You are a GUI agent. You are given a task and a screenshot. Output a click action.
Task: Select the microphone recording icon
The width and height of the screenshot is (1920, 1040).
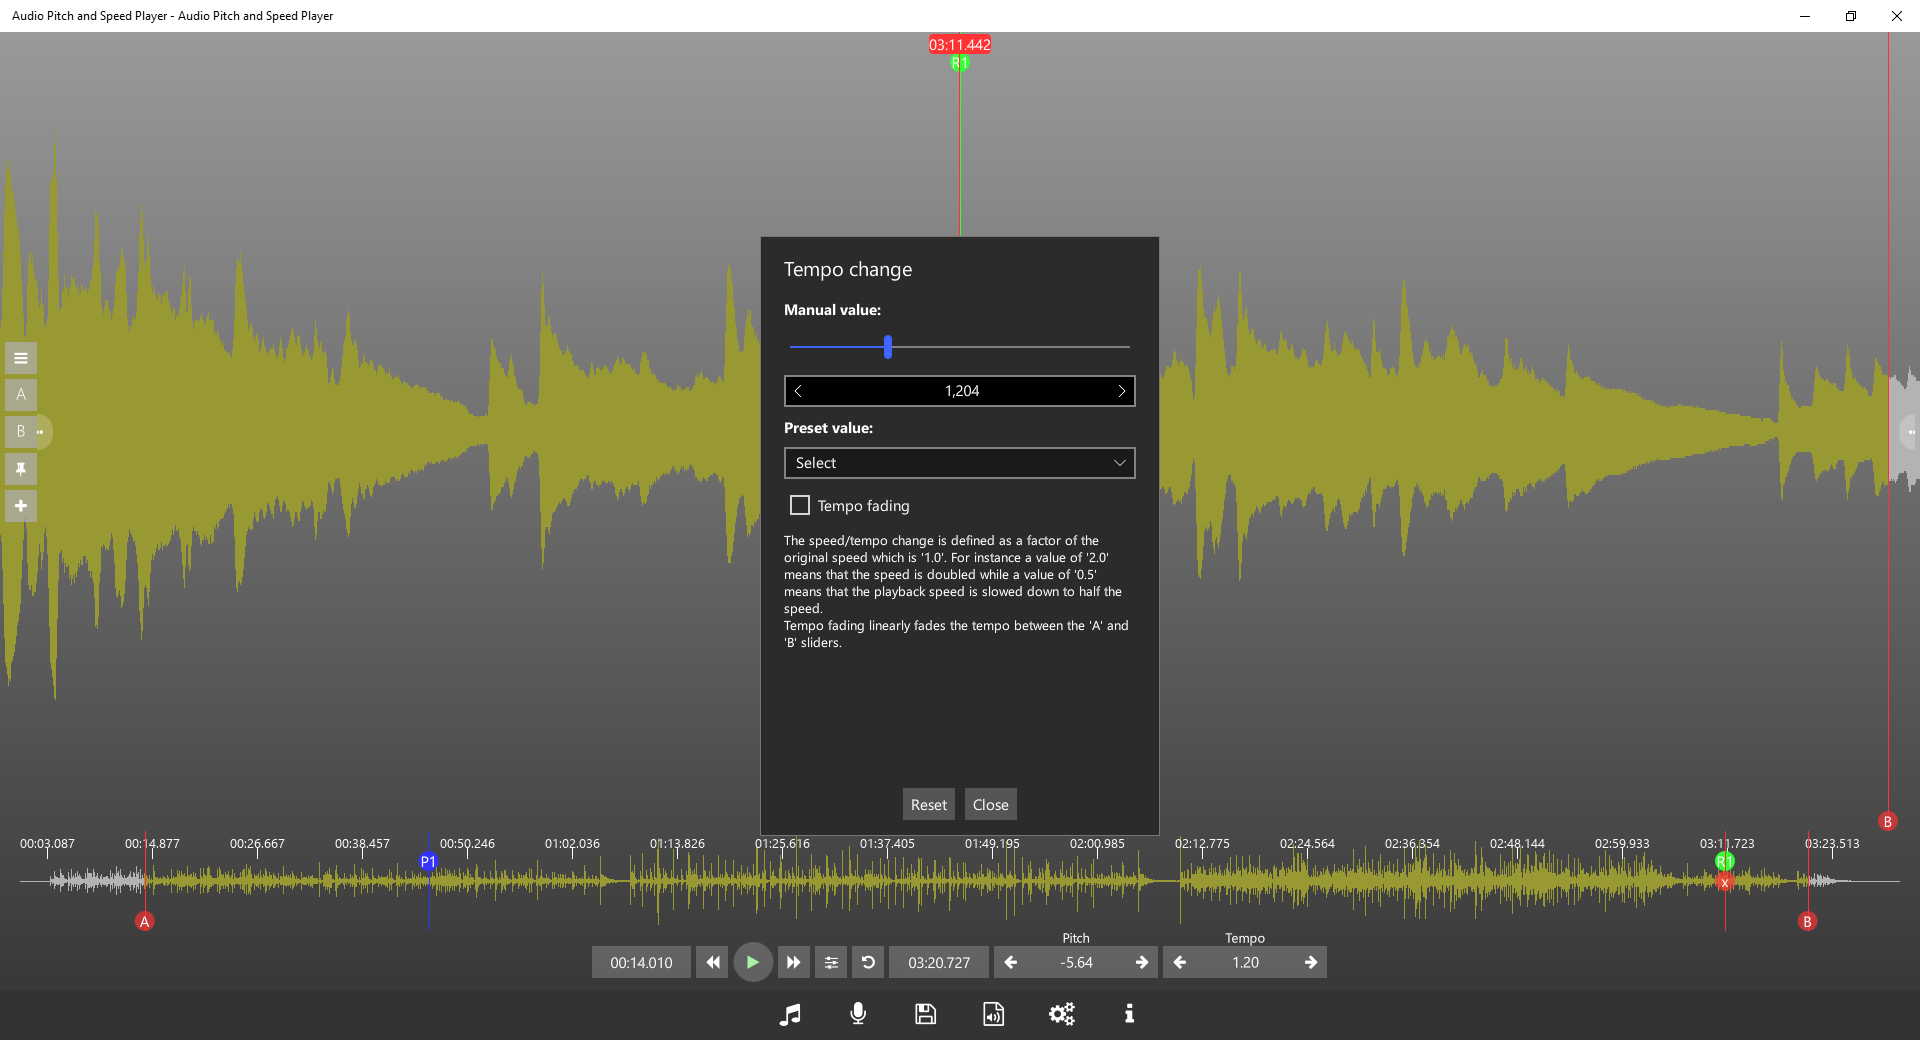point(857,1014)
